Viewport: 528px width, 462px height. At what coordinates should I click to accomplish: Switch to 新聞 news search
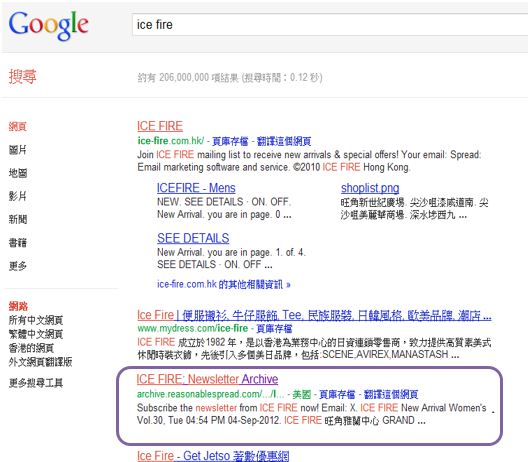coord(18,220)
